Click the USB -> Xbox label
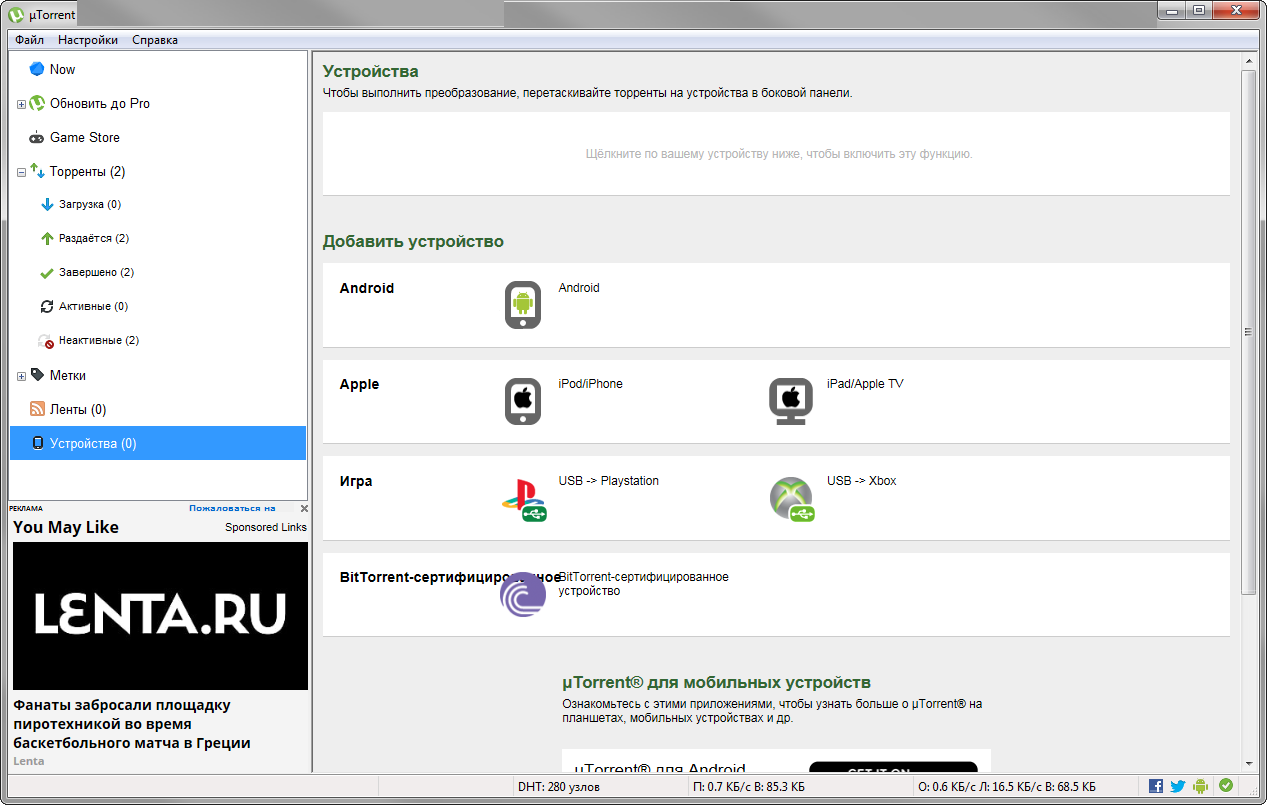1267x805 pixels. tap(861, 481)
